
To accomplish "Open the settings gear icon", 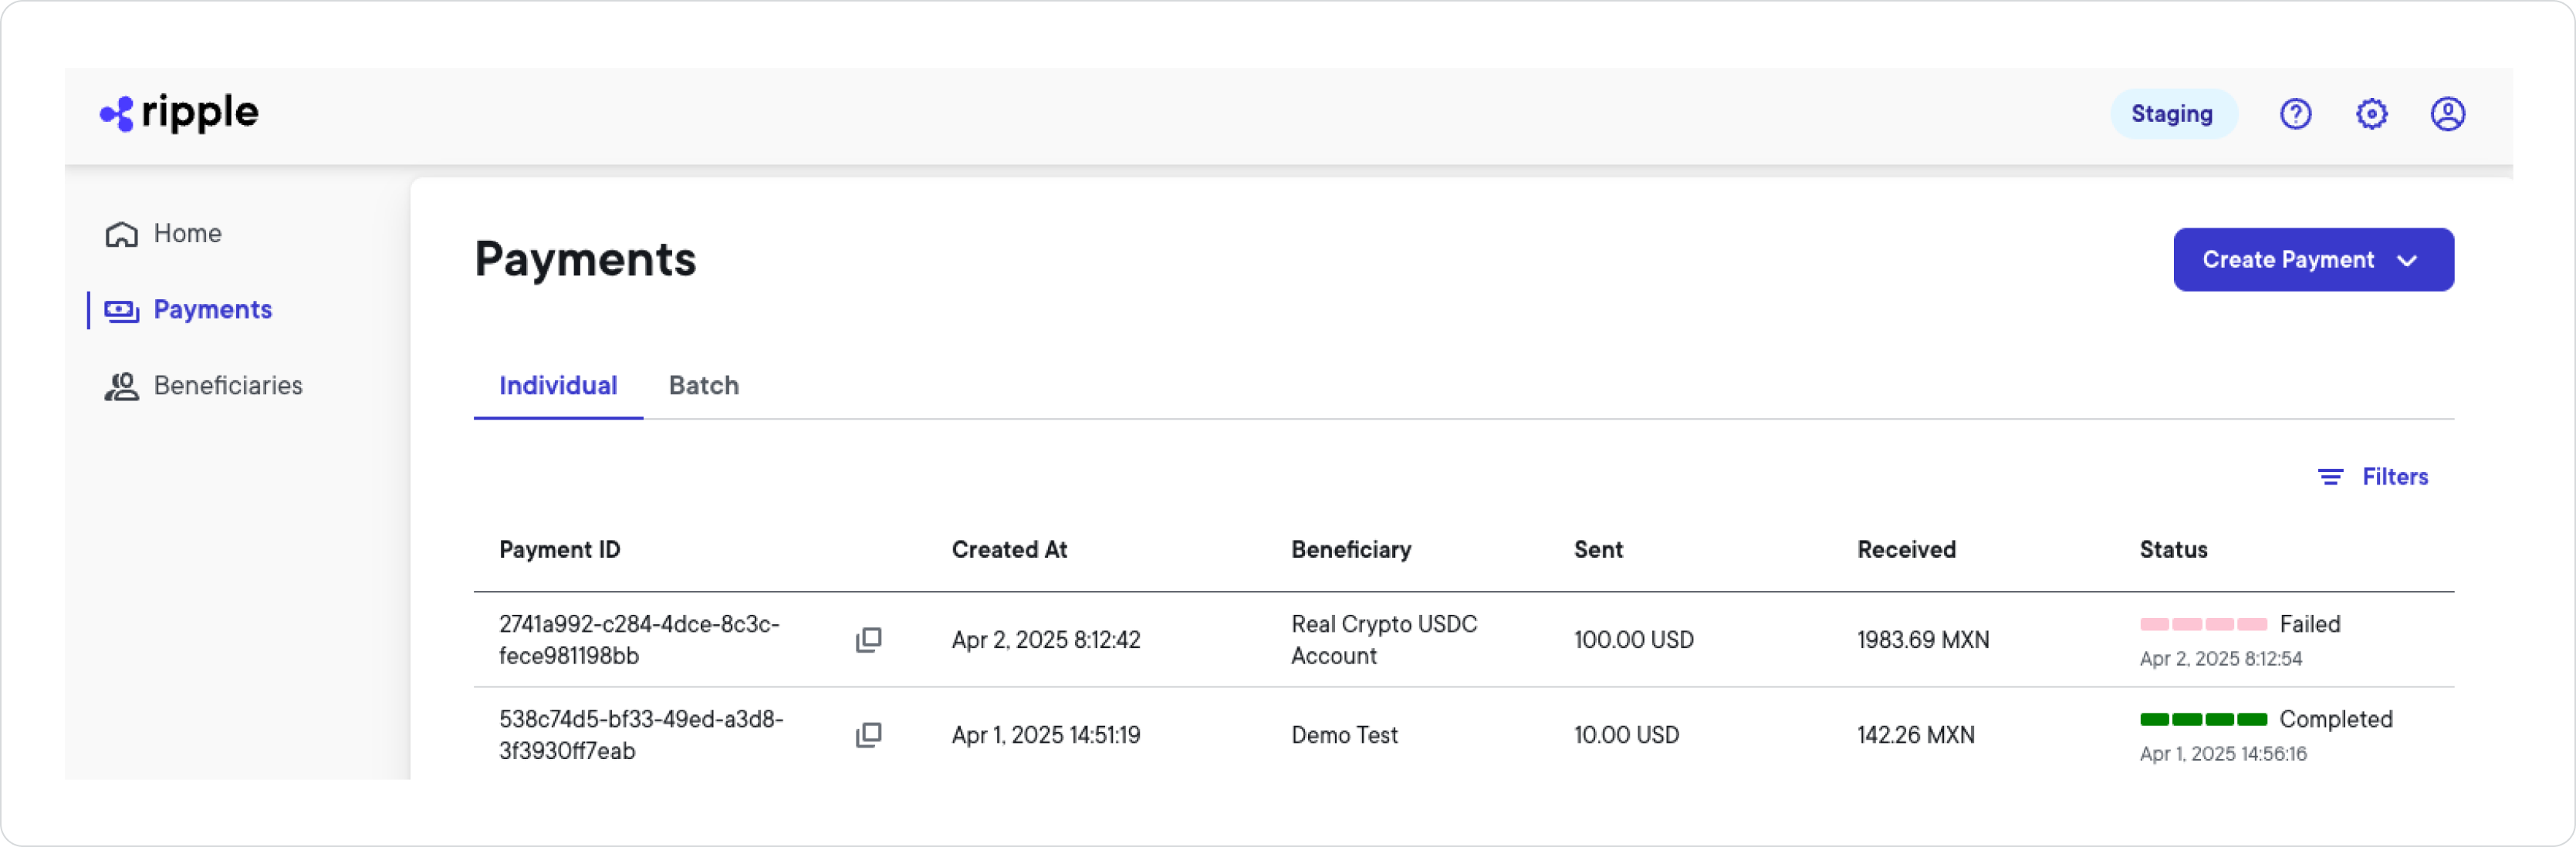I will pos(2372,113).
